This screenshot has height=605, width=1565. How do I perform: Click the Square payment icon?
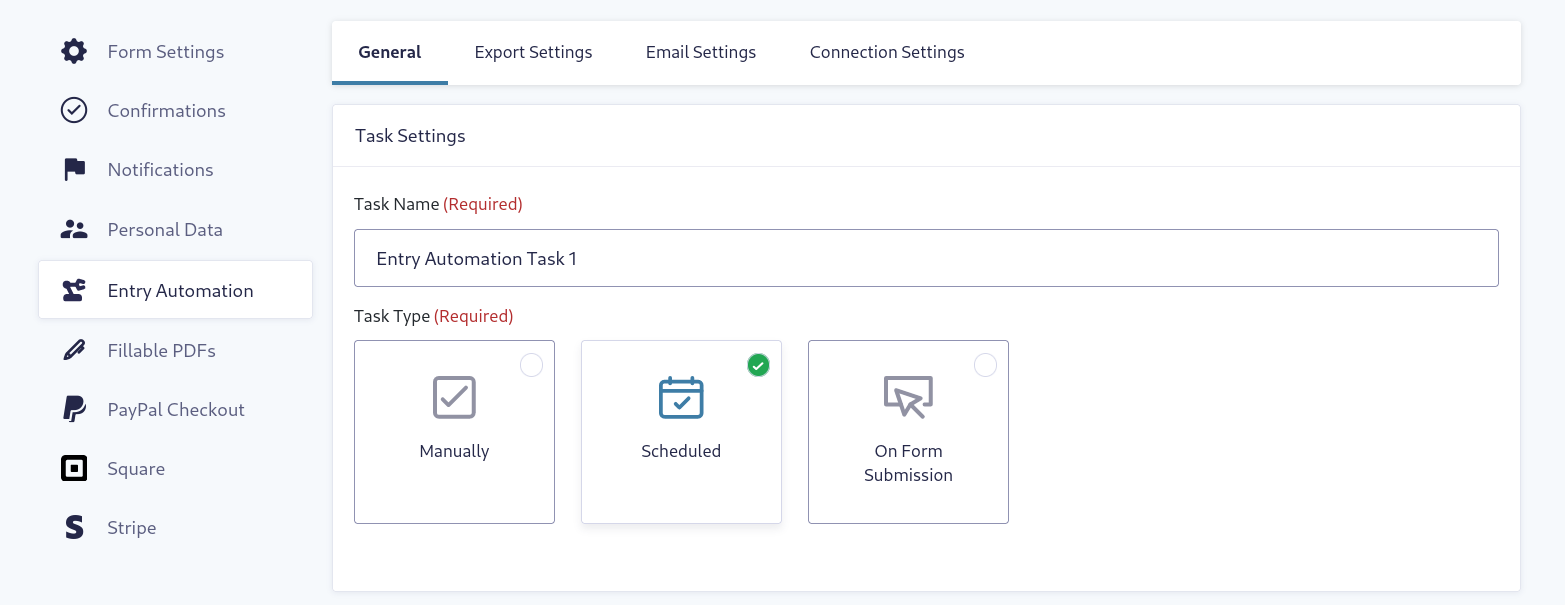tap(74, 468)
